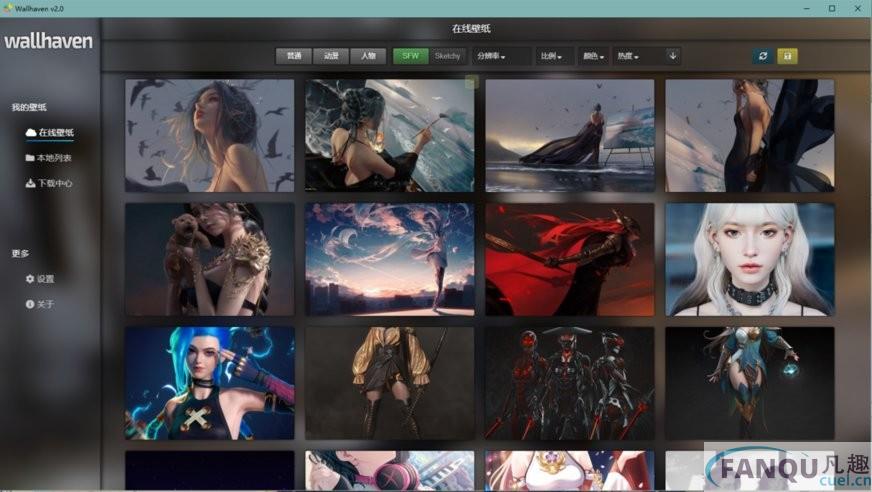Open the white-haired woman portrait wallpaper
This screenshot has height=492, width=872.
[750, 260]
